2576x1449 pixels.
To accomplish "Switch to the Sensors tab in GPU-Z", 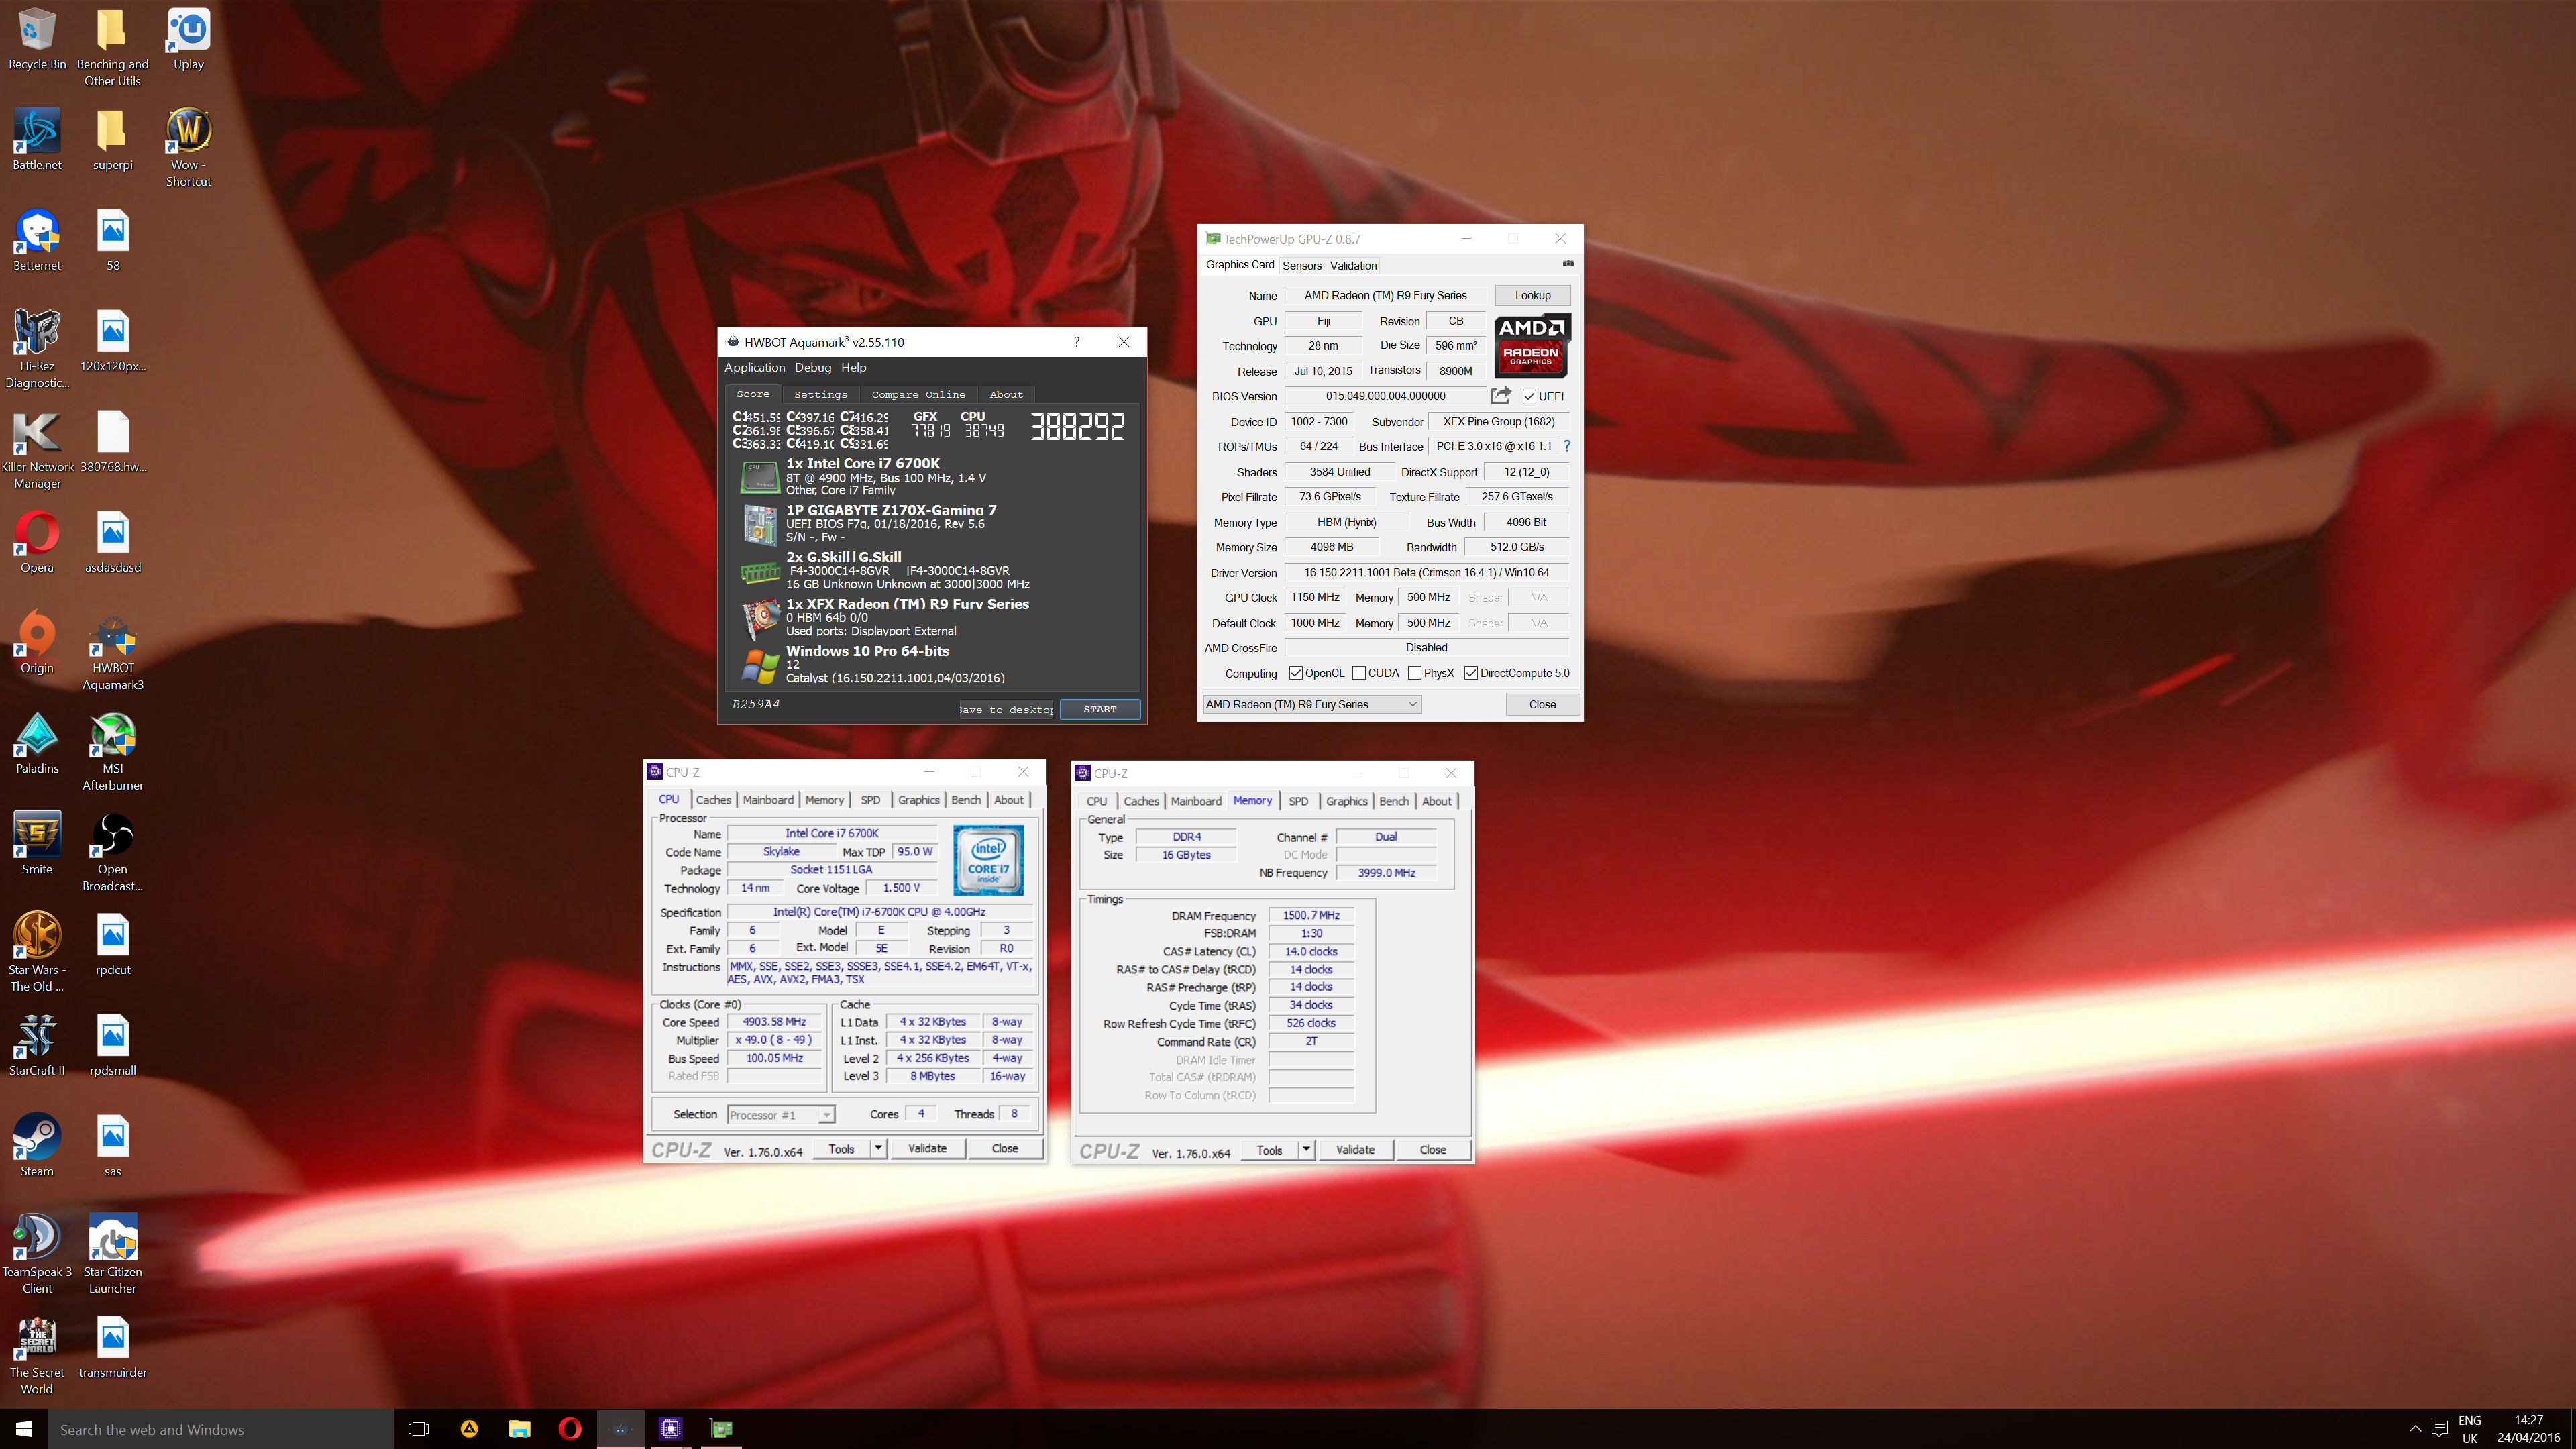I will [1302, 266].
